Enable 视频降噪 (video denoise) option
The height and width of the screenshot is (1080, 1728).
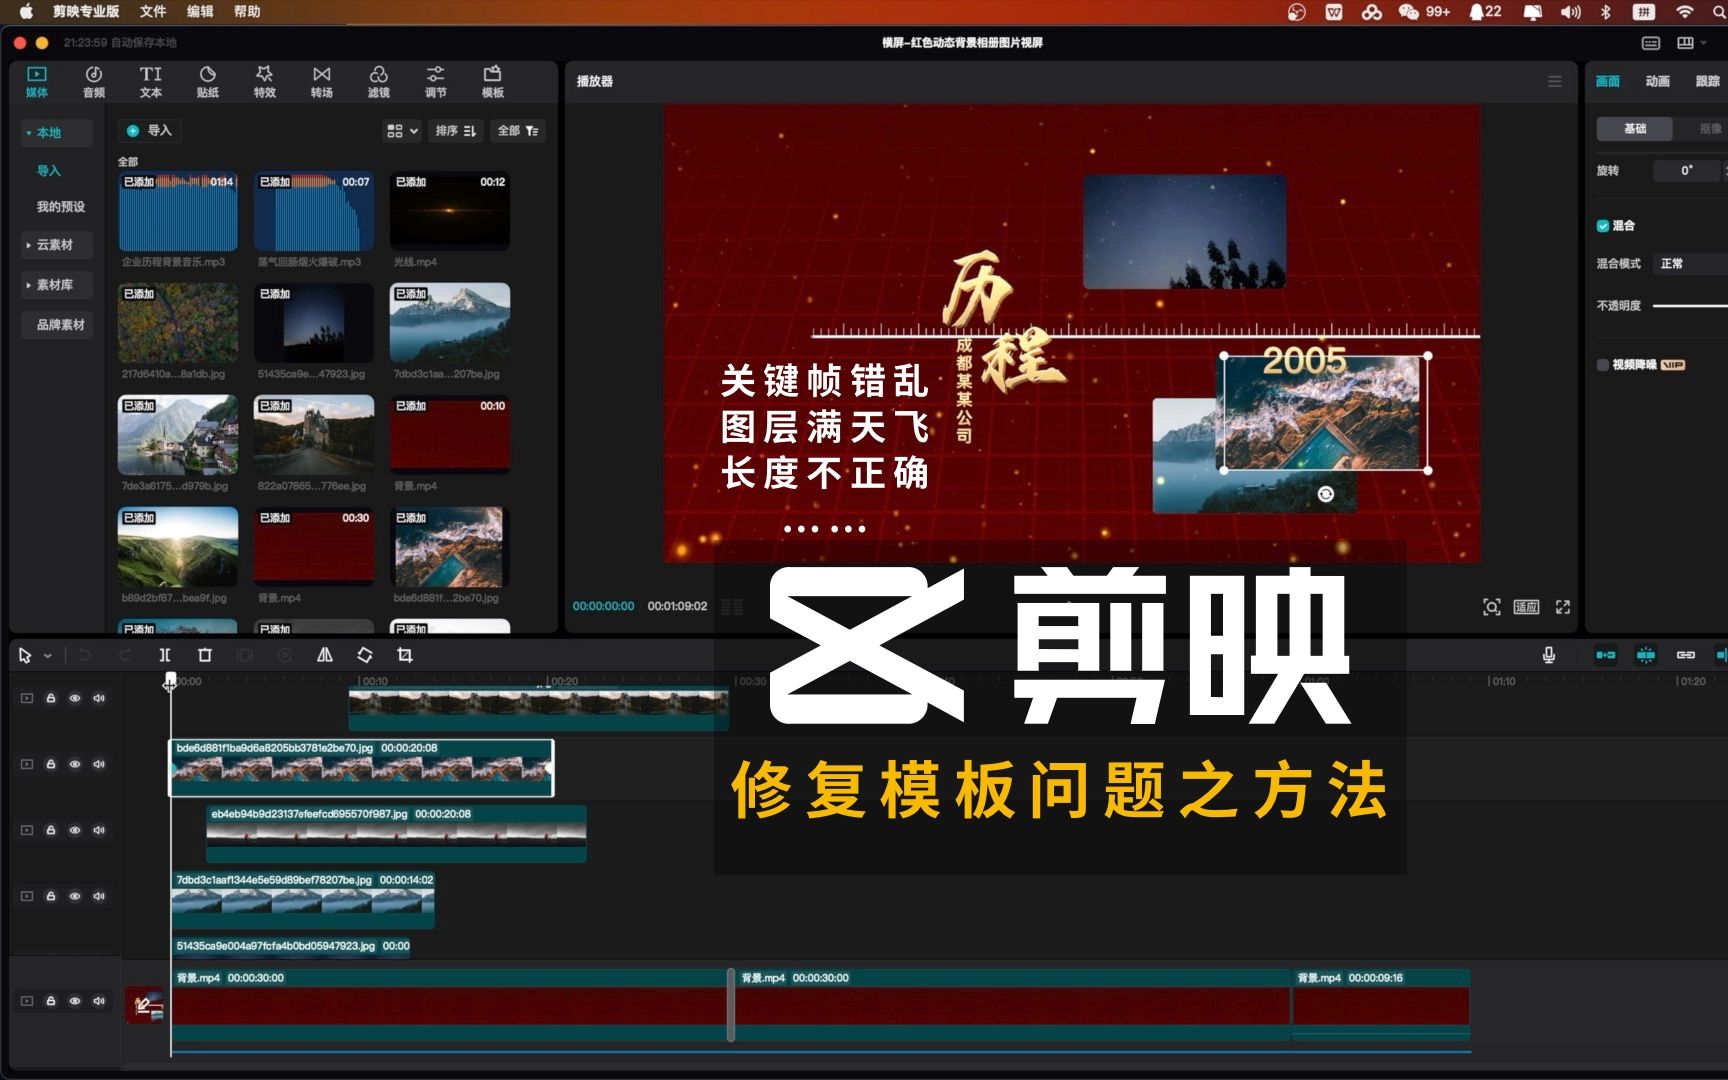pyautogui.click(x=1601, y=365)
